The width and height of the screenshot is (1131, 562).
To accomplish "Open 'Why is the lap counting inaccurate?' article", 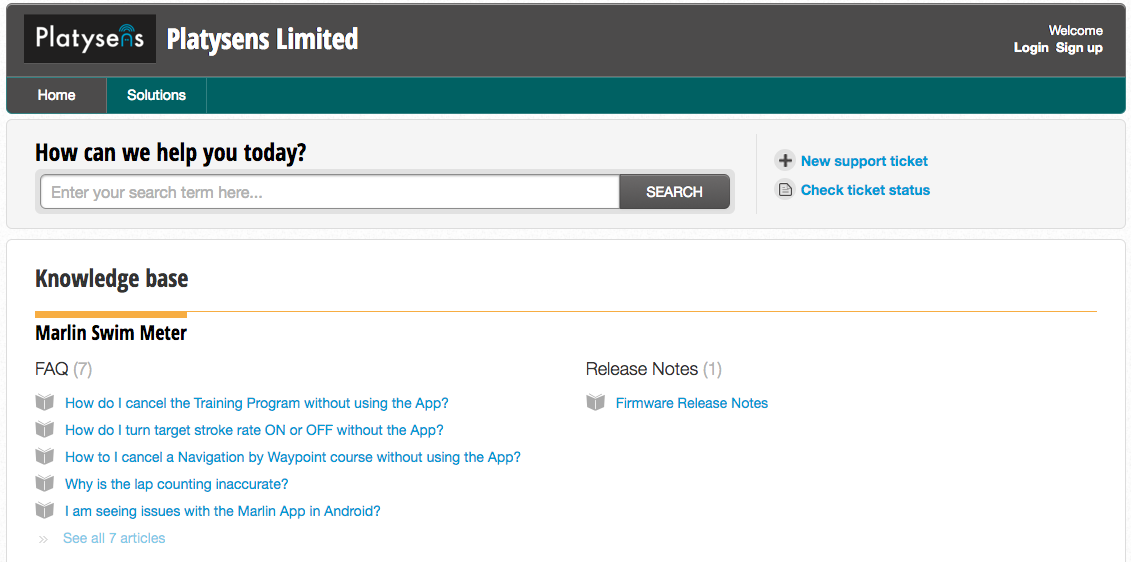I will click(x=177, y=484).
